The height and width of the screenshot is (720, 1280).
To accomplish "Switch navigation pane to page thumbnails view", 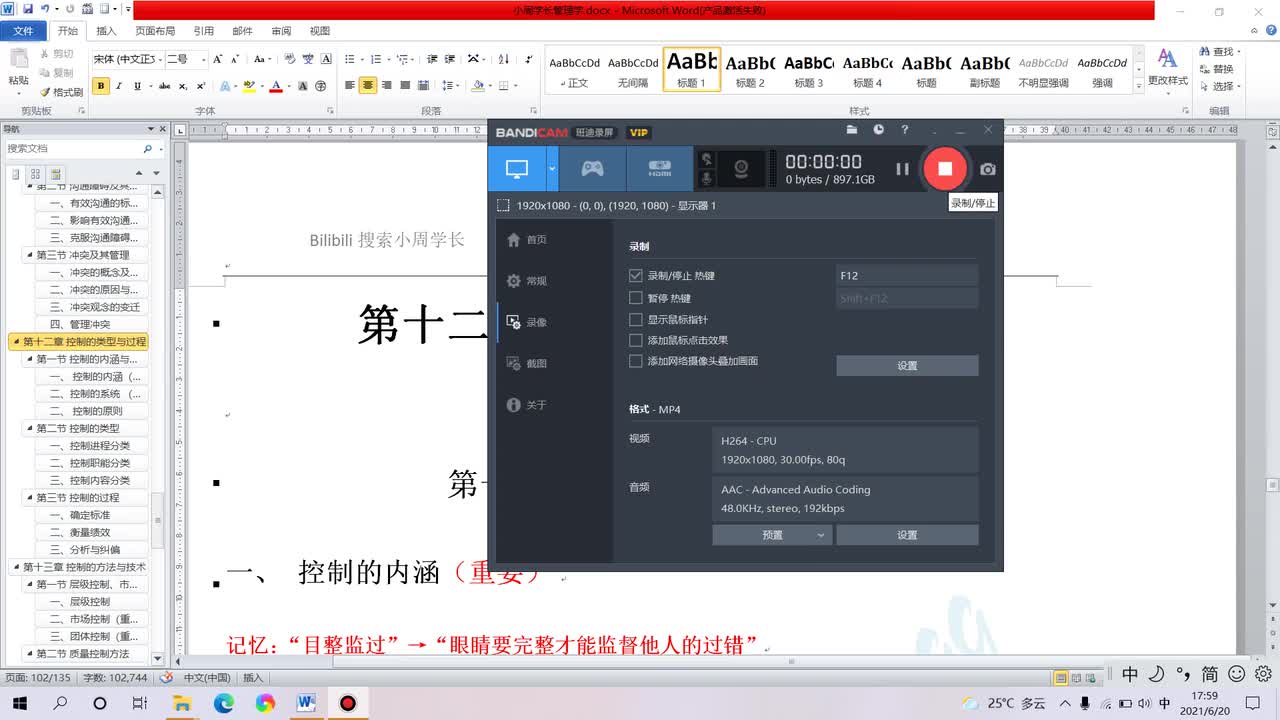I will pos(35,173).
